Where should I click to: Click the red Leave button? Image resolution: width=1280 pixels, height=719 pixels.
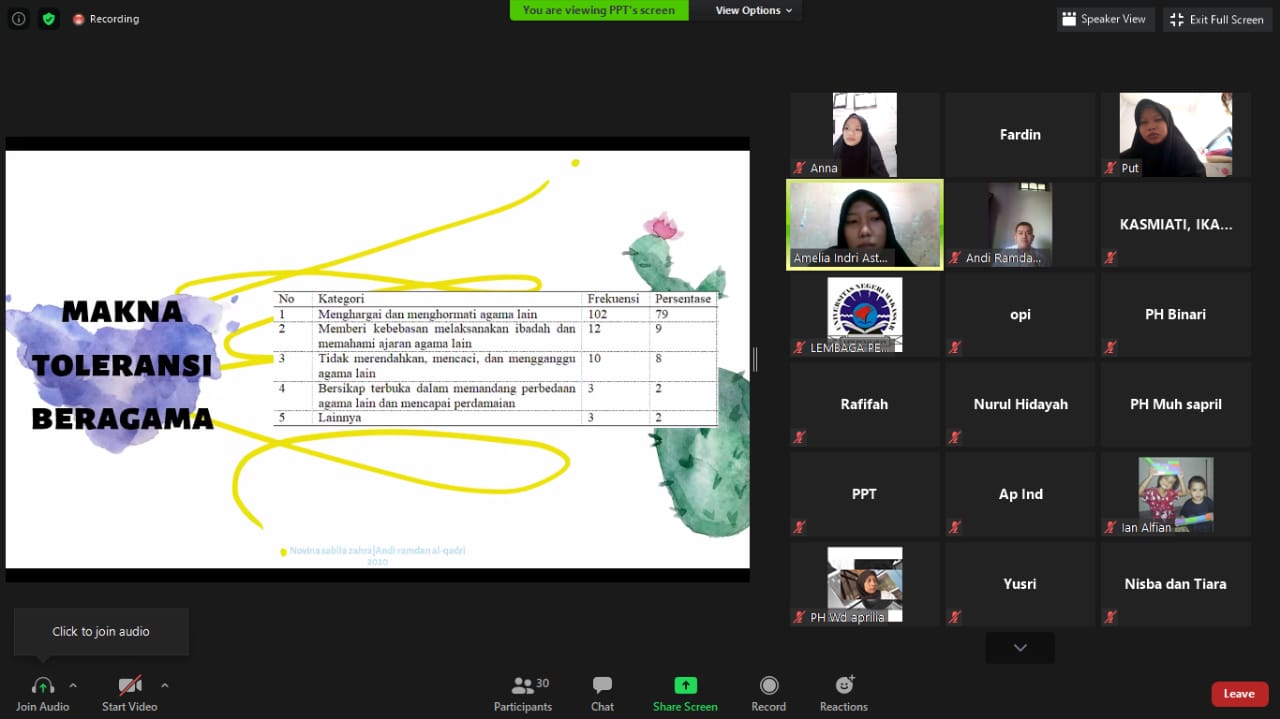[1239, 693]
